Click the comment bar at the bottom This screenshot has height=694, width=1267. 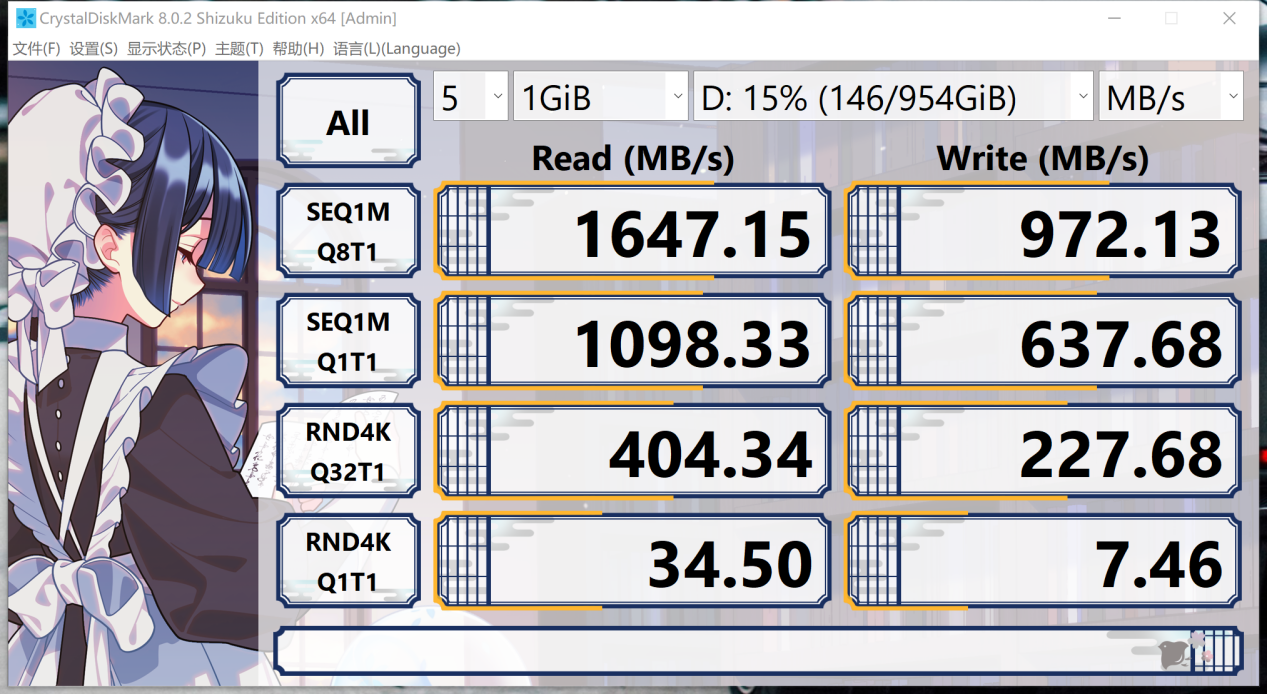758,650
